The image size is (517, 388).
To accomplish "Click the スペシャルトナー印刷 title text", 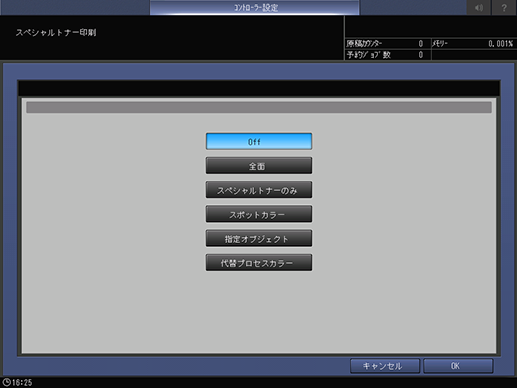I will point(56,33).
